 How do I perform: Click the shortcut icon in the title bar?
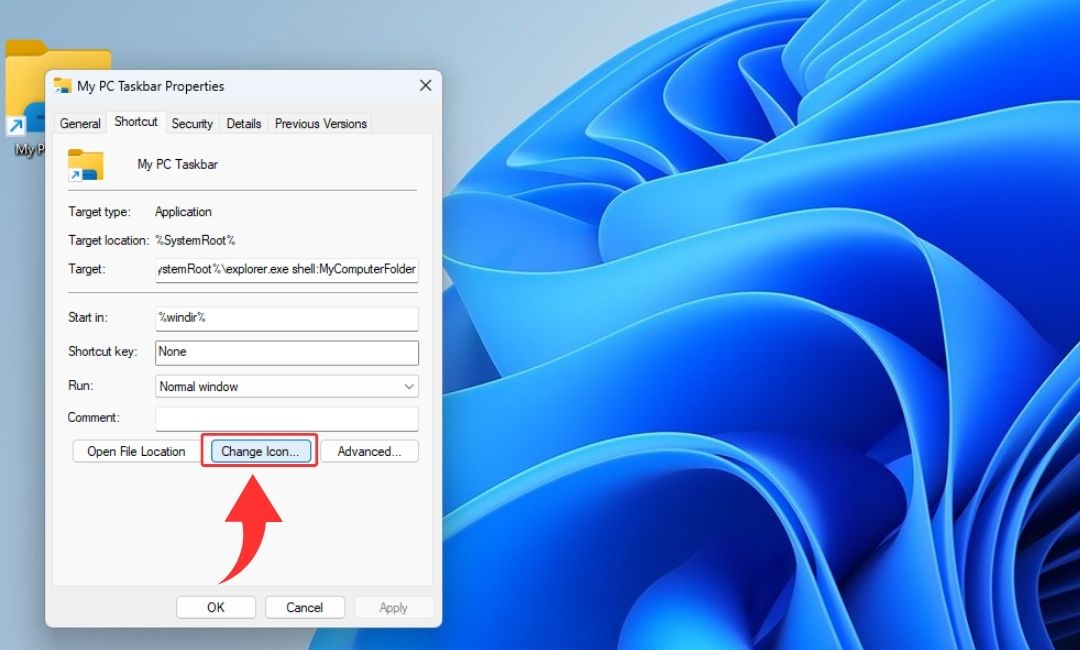click(63, 86)
